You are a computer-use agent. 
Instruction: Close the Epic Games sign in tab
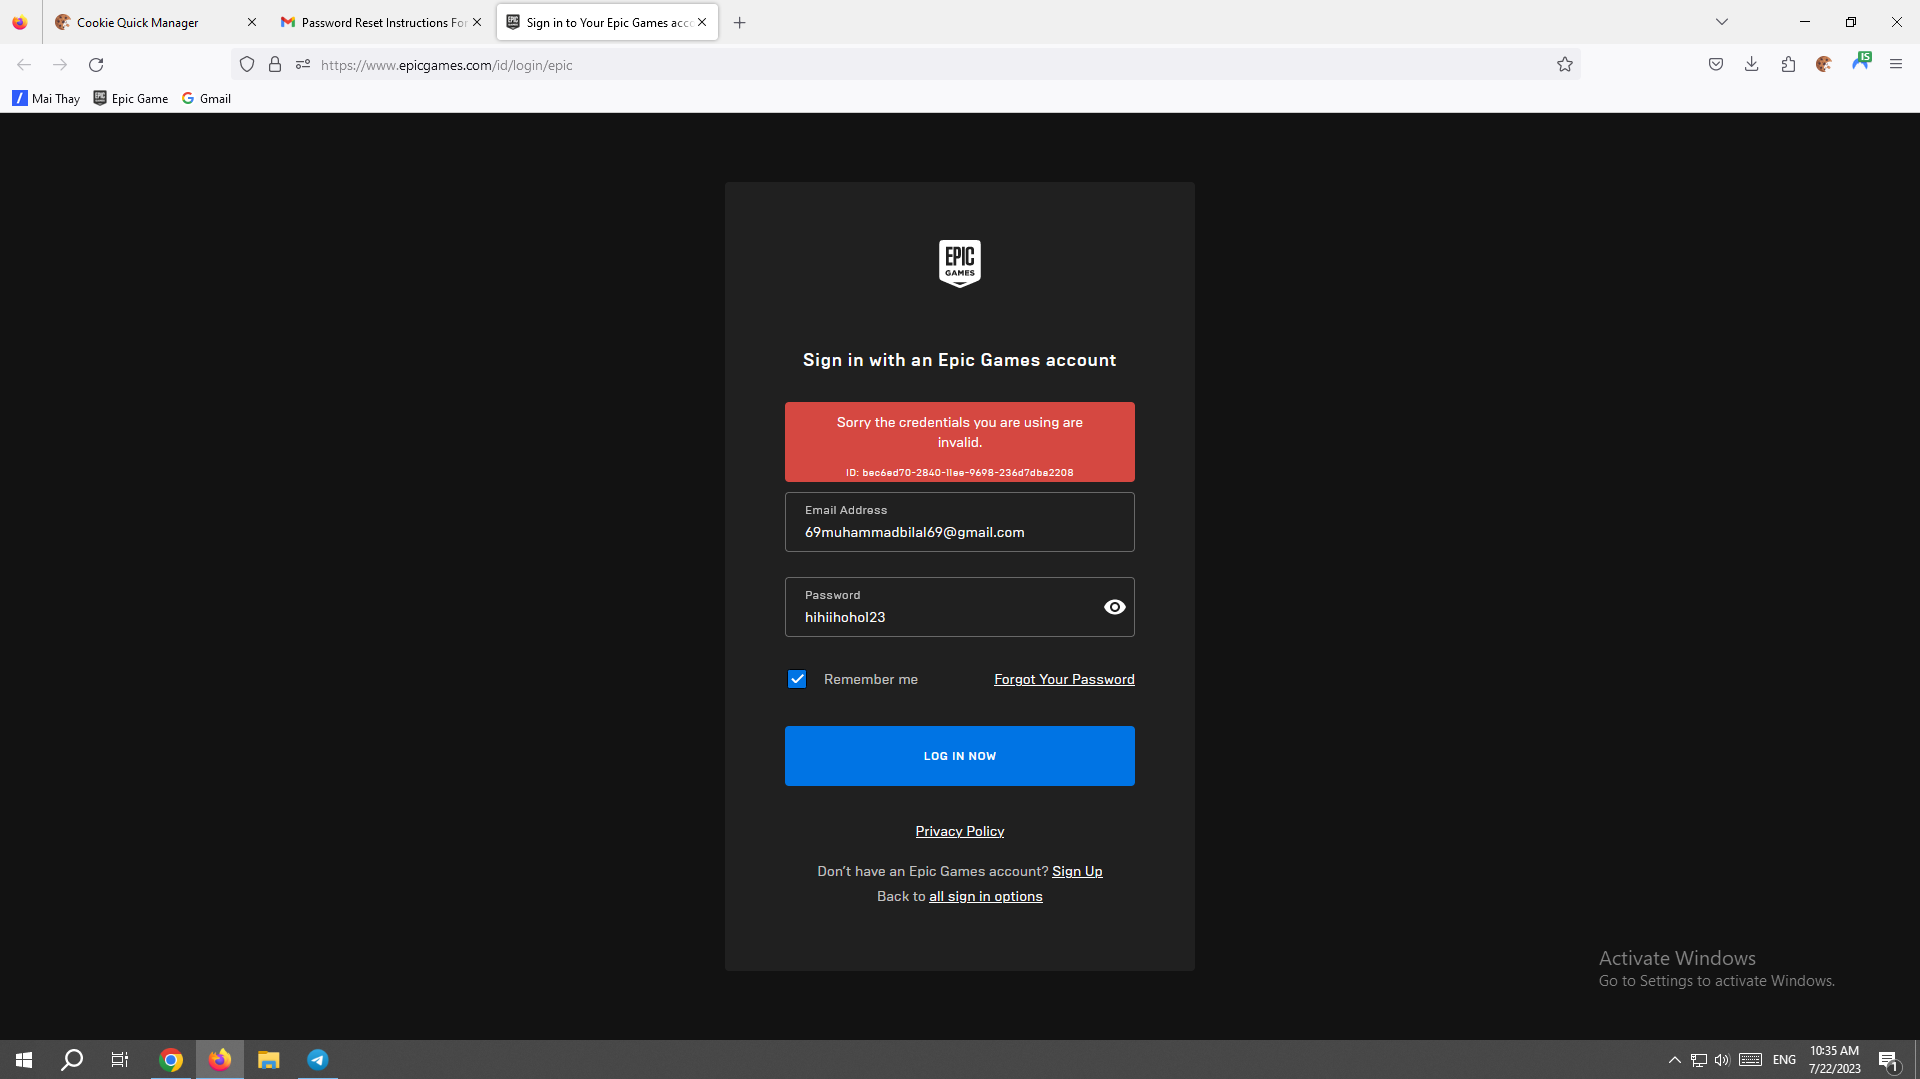[x=702, y=22]
